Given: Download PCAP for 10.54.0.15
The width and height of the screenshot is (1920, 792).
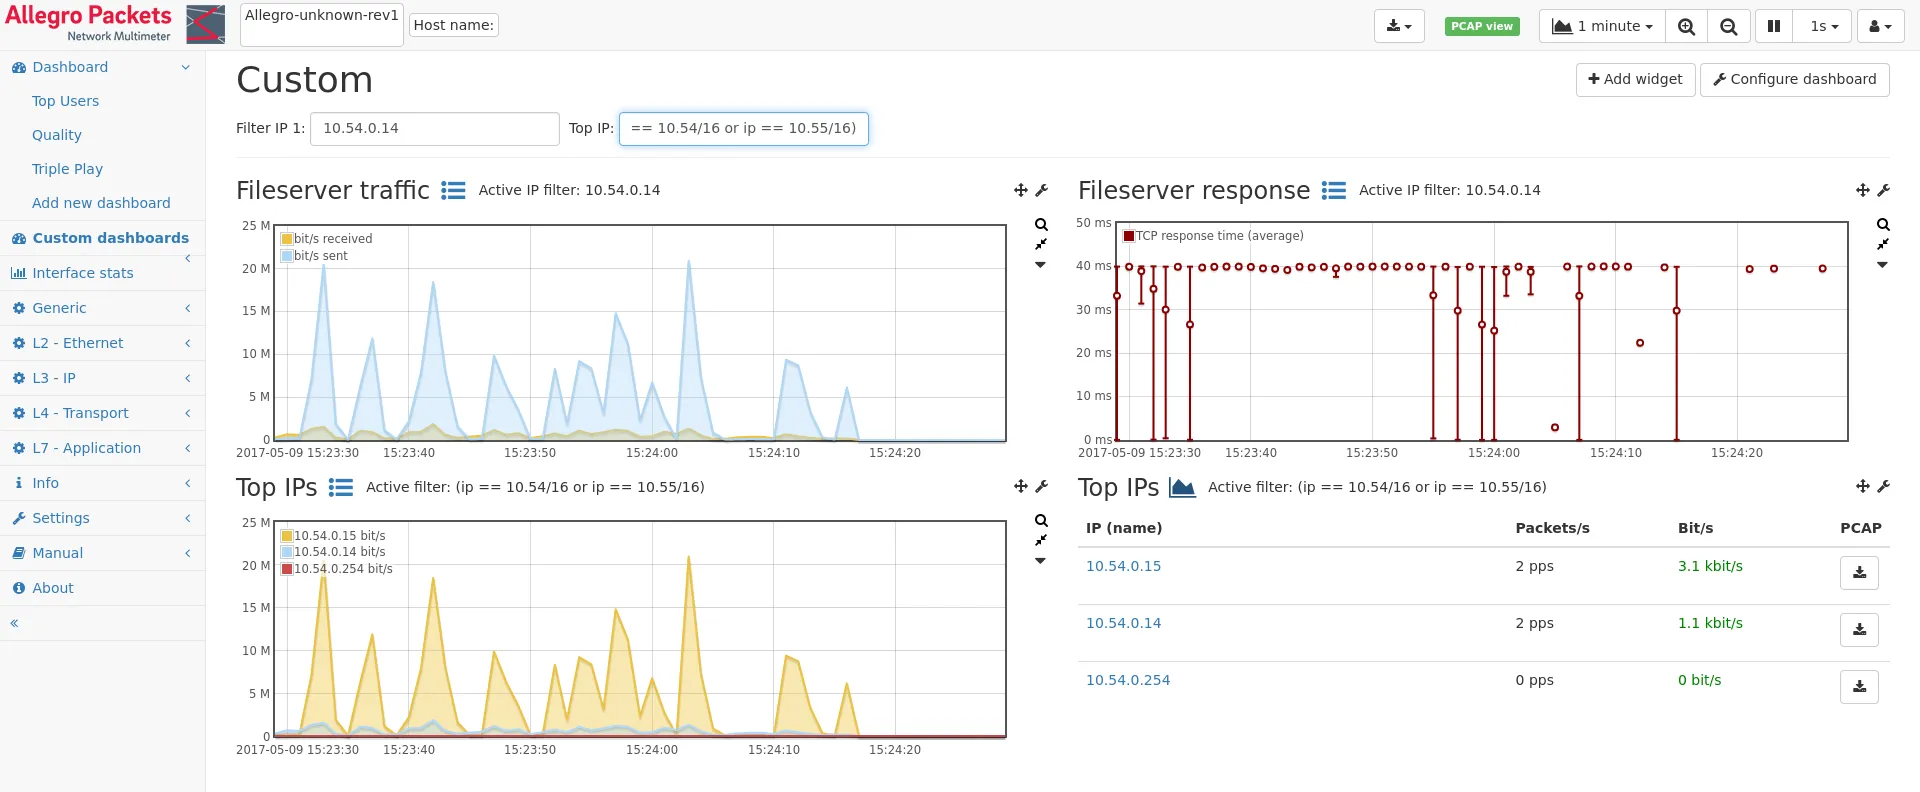Looking at the screenshot, I should pyautogui.click(x=1859, y=573).
